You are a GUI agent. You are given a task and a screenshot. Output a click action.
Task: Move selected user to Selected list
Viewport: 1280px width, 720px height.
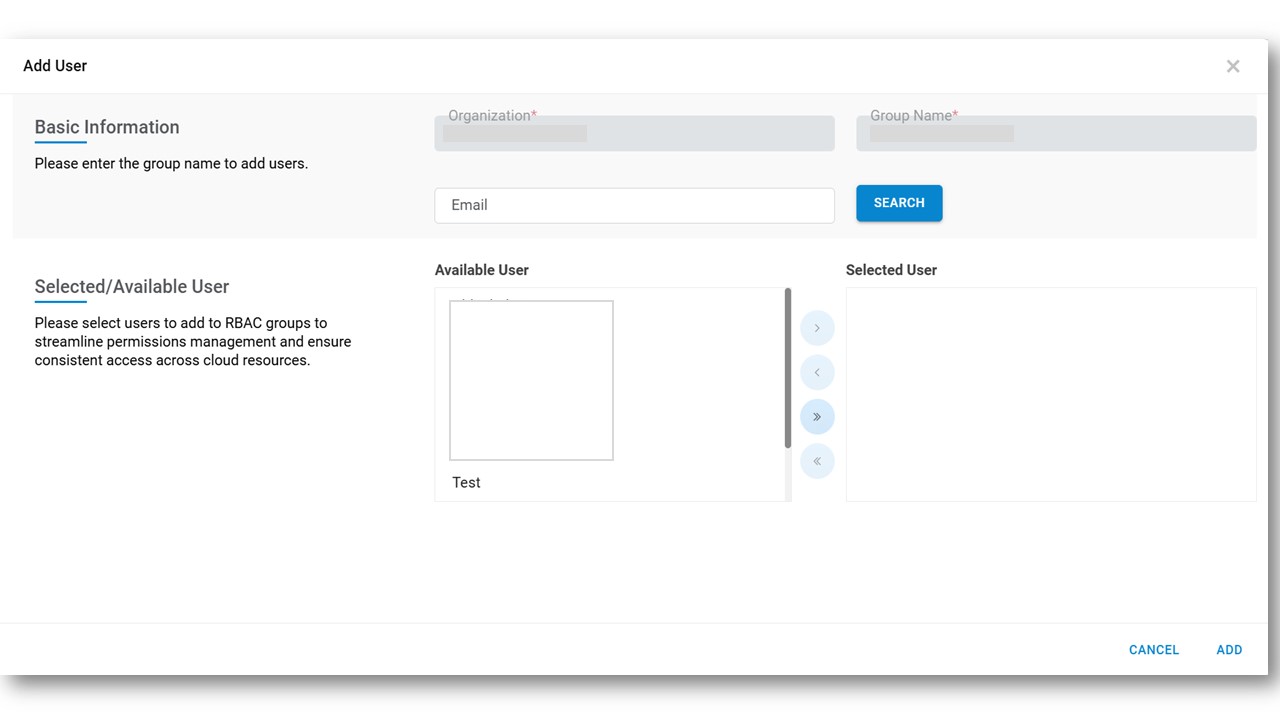(817, 328)
